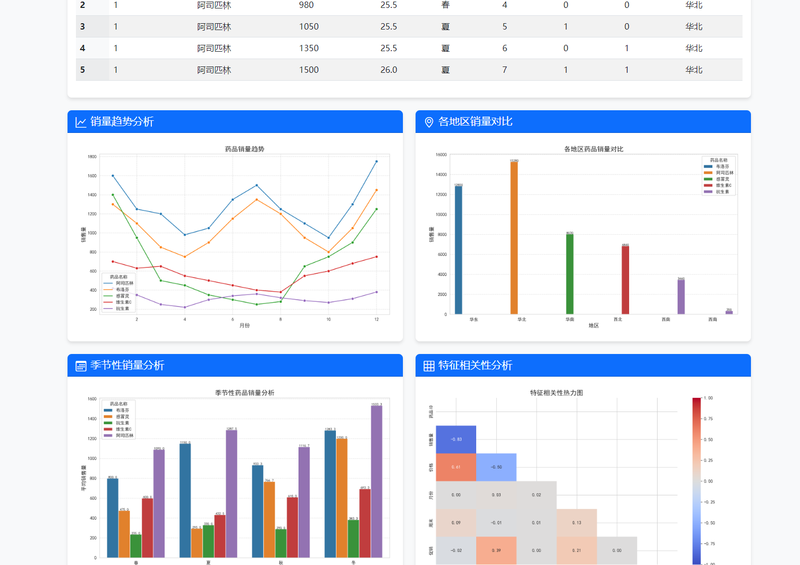
Task: Click the tallest purple bar in the seasonal chart
Action: 377,481
